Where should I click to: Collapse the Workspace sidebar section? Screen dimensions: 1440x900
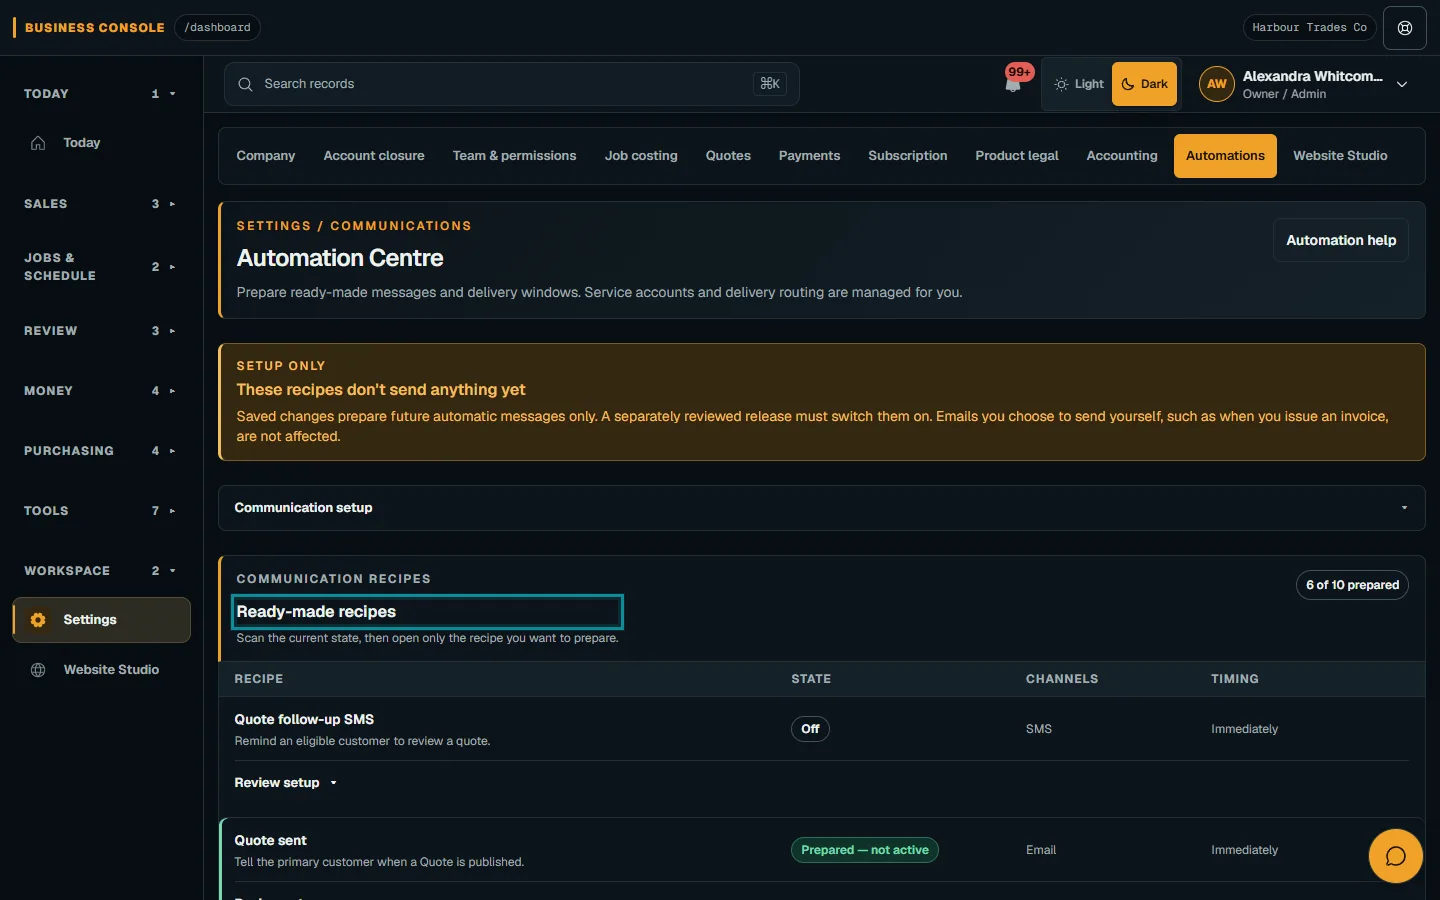[x=100, y=571]
